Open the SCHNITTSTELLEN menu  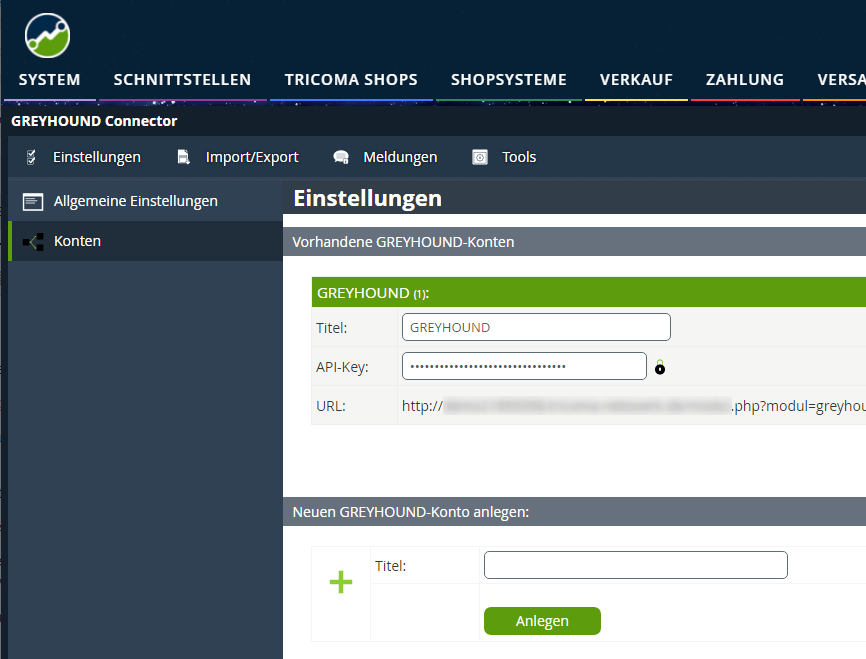[x=182, y=80]
